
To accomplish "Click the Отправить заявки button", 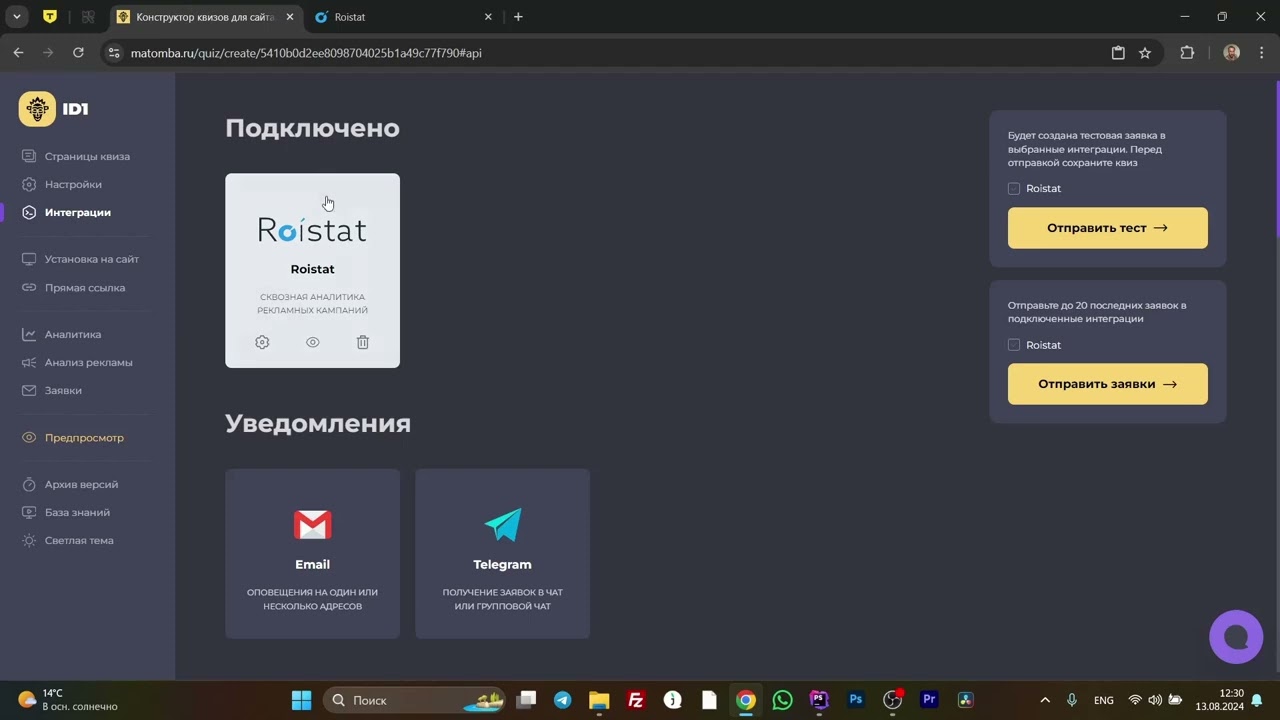I will tap(1108, 384).
